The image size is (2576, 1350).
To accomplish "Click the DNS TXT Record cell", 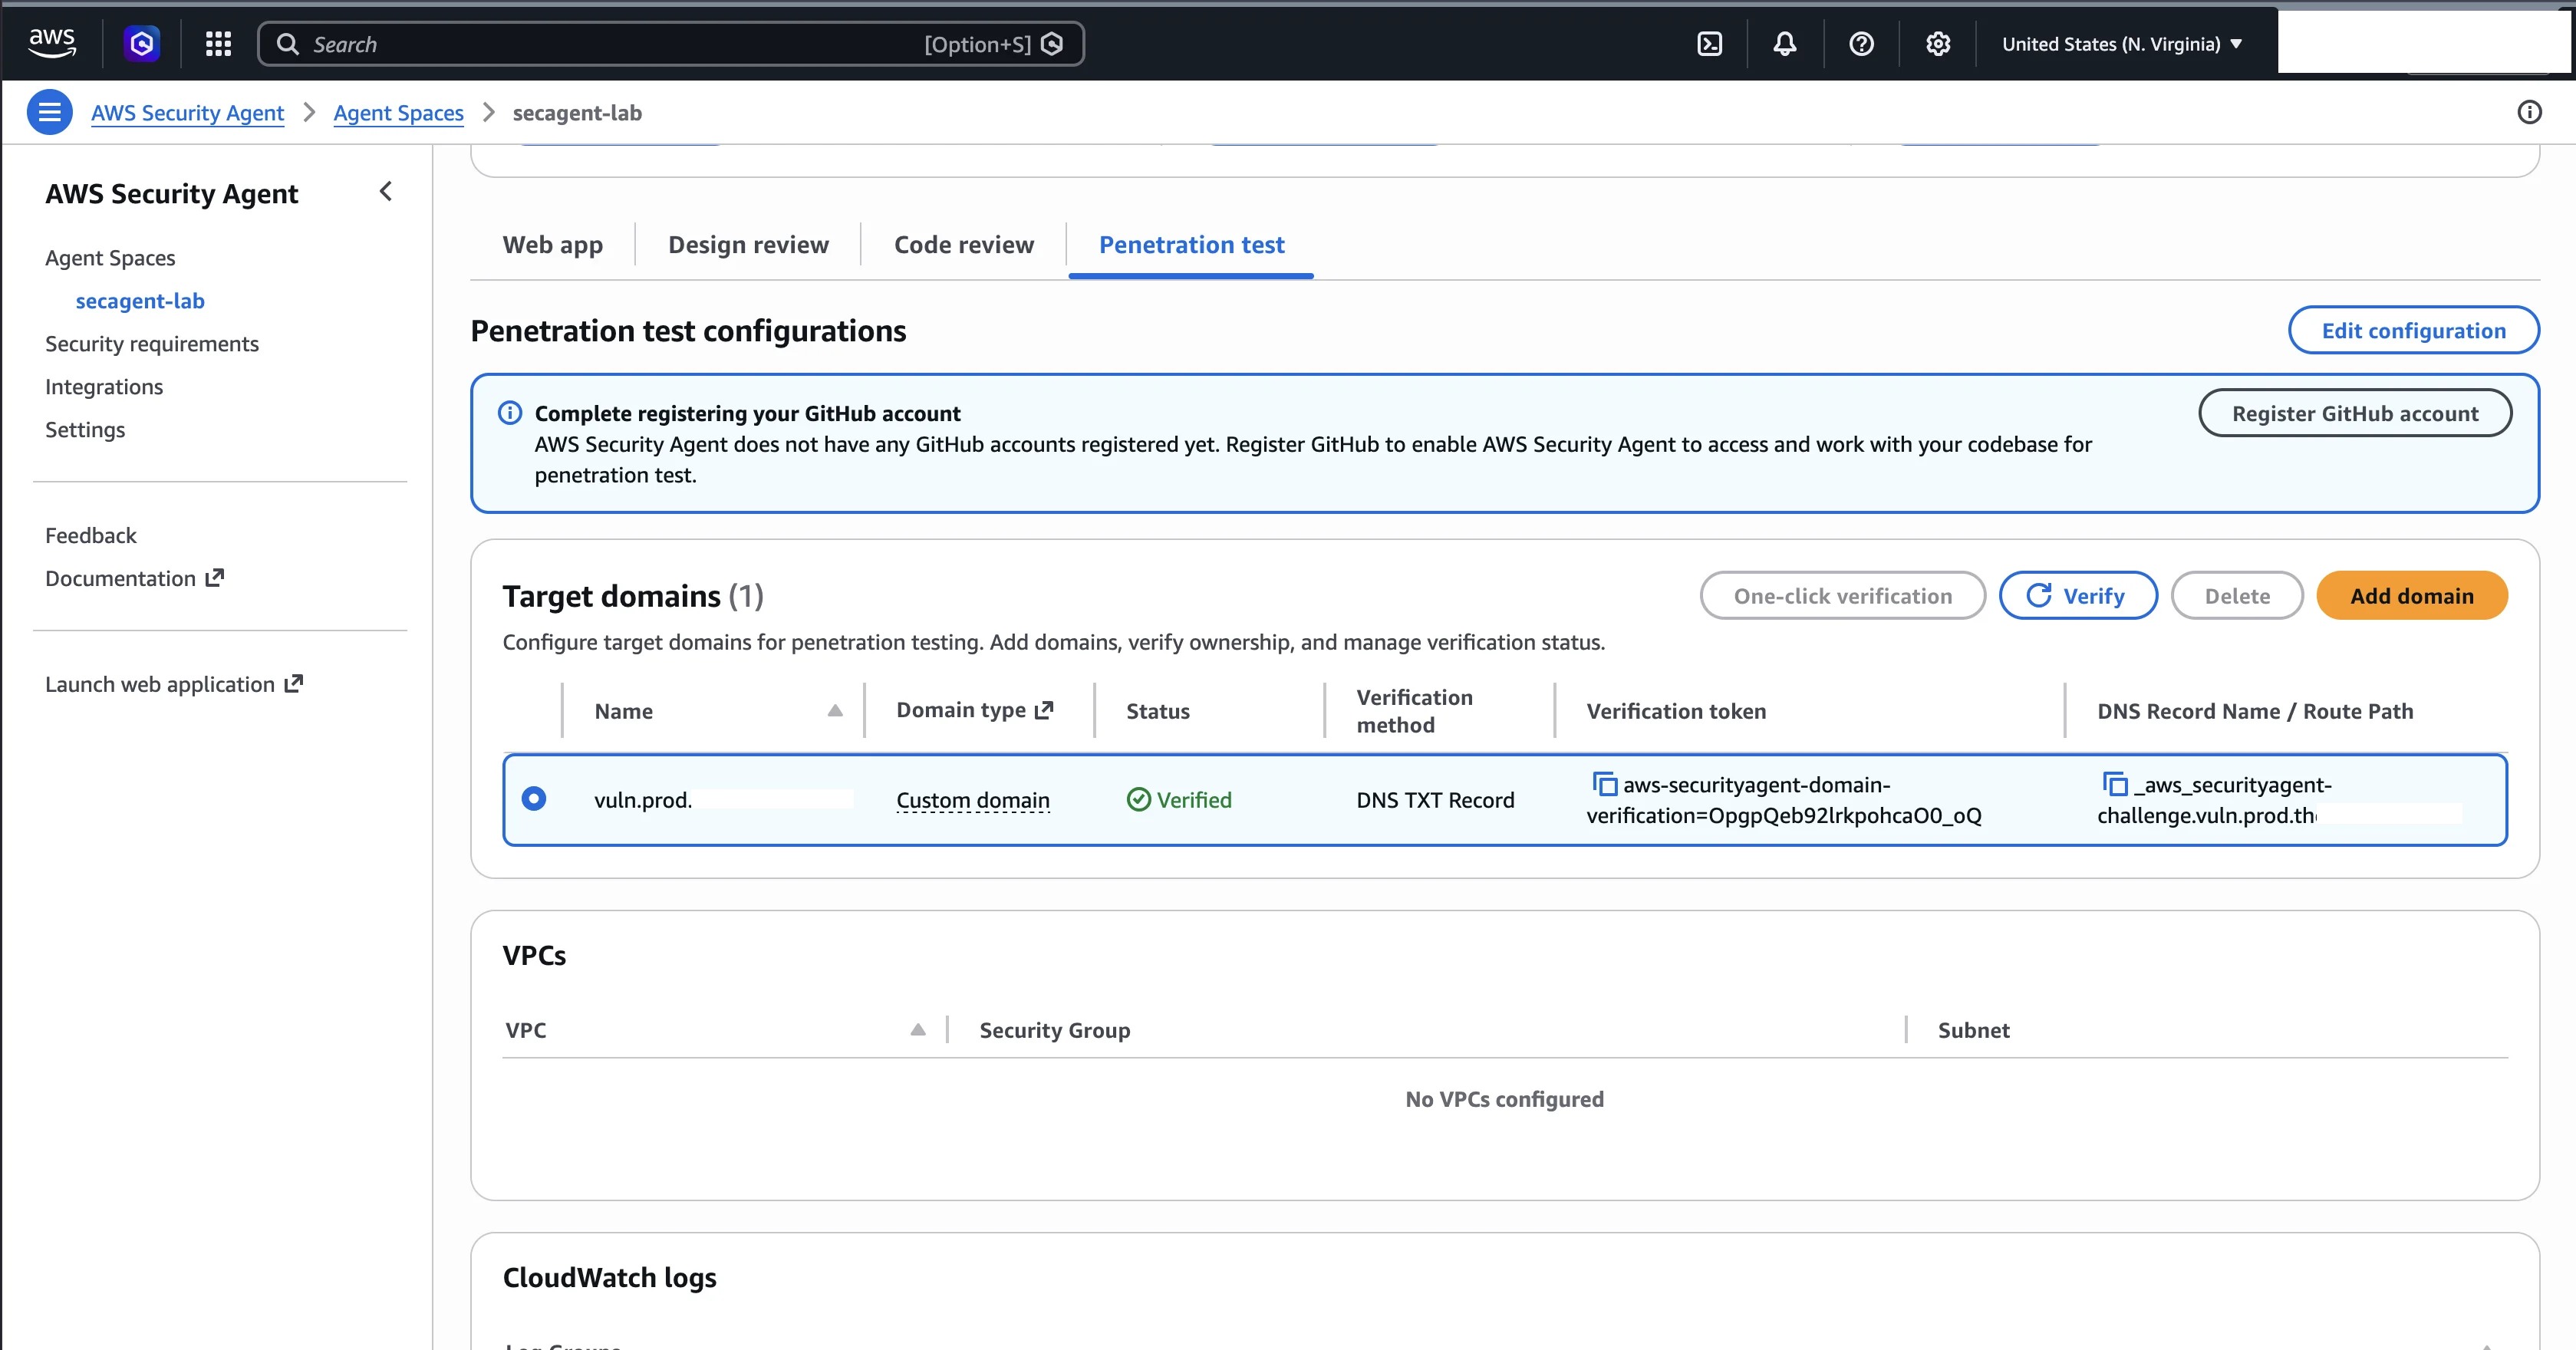I will point(1435,800).
